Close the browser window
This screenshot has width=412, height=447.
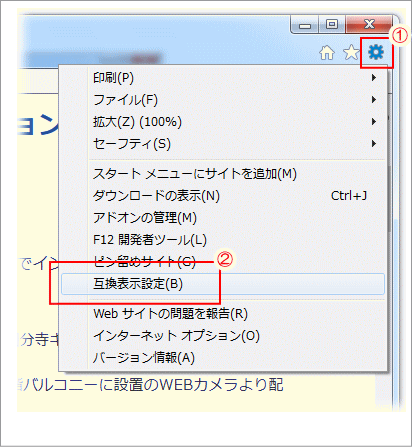click(369, 24)
